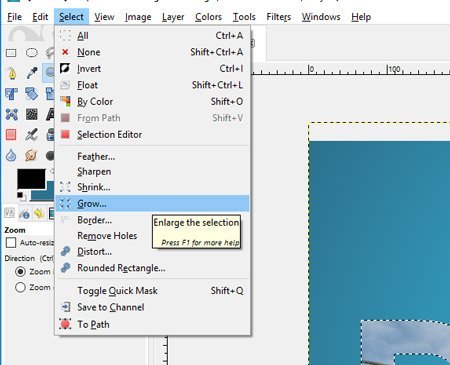Select the Free Select lasso tool
Viewport: 450px width, 365px height.
[50, 53]
